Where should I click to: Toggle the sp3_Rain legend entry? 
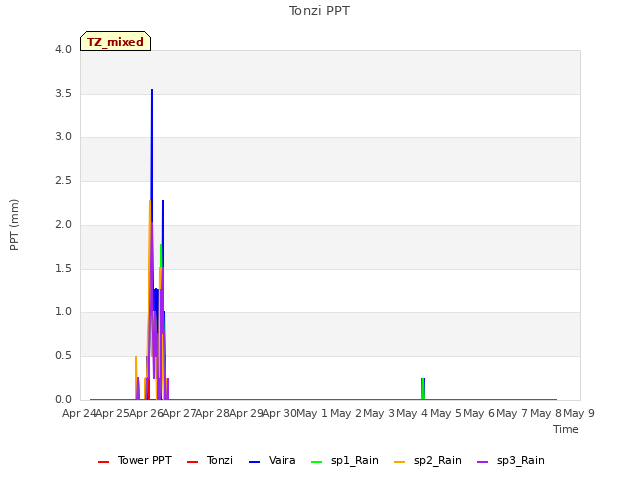tap(511, 460)
